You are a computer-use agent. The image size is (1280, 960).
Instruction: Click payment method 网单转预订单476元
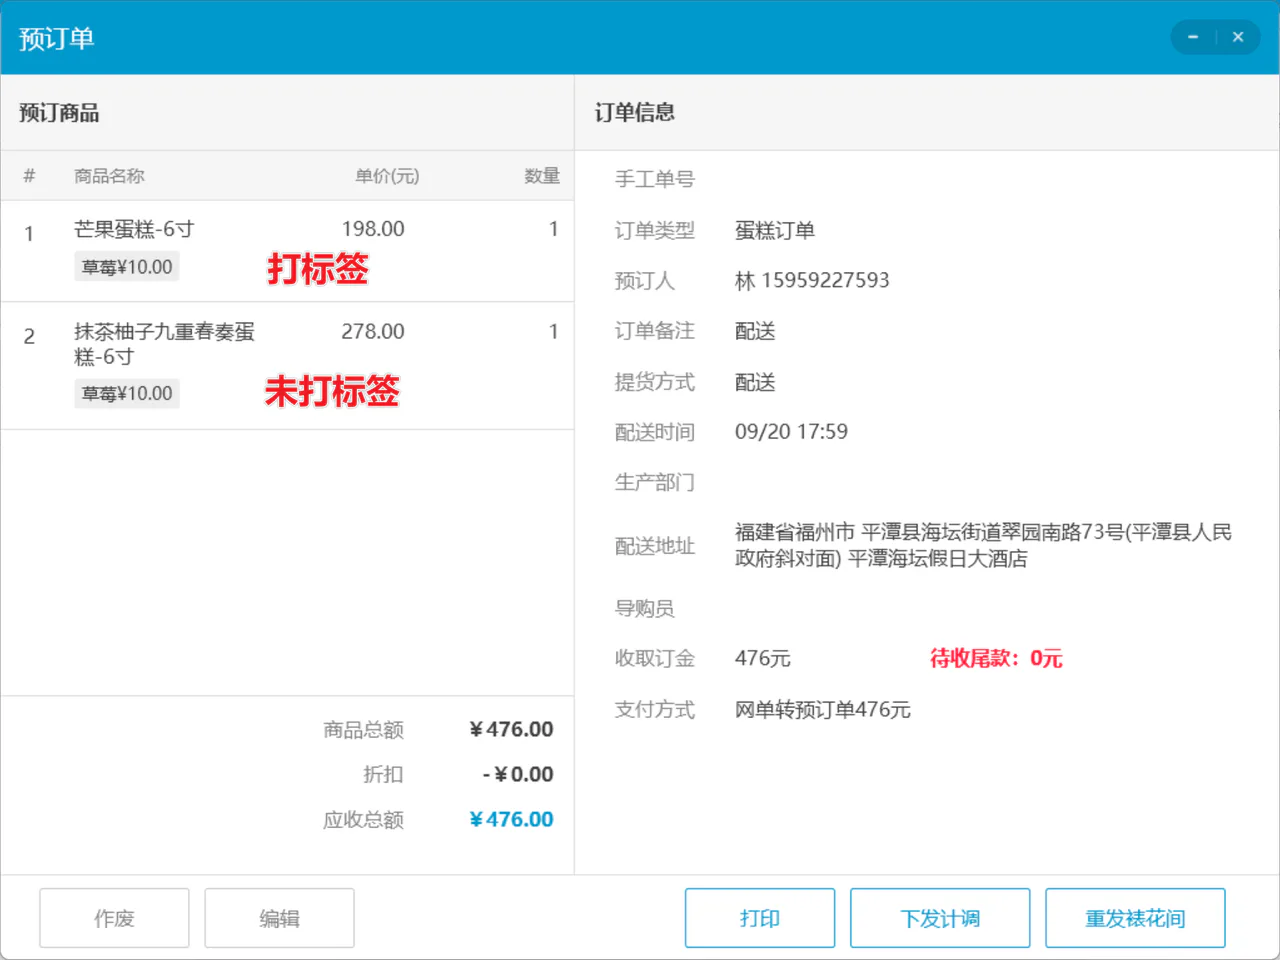[823, 709]
